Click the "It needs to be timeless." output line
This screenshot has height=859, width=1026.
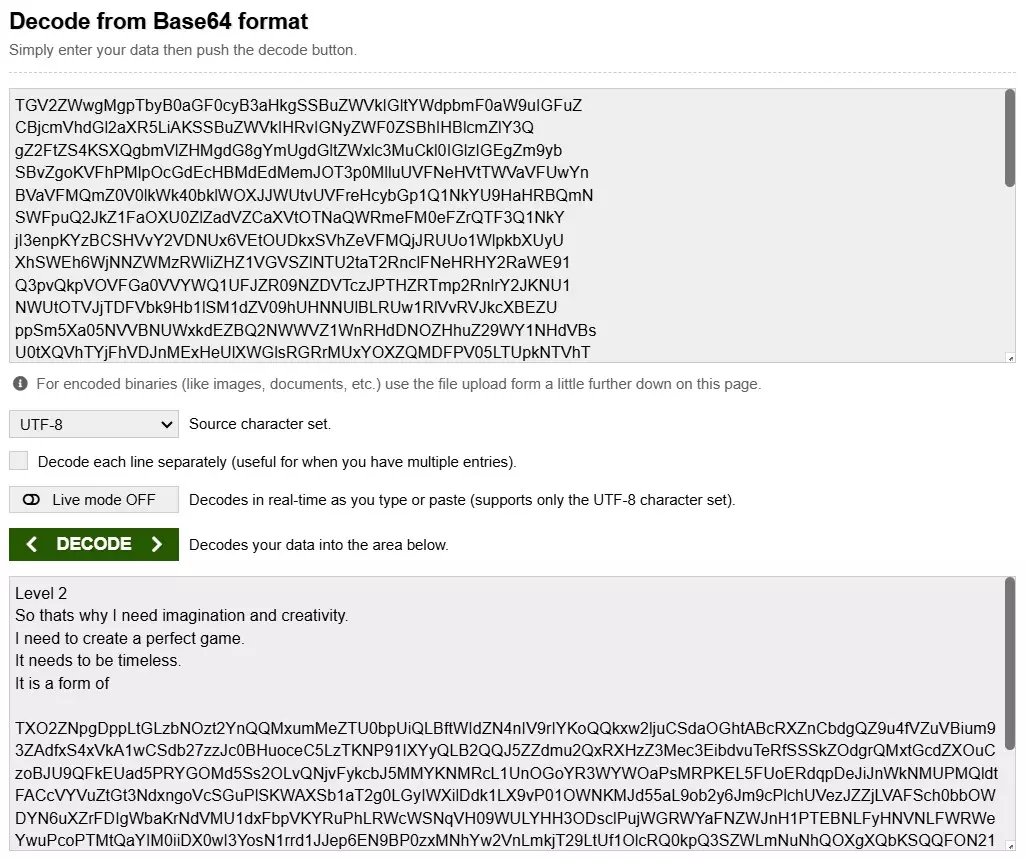(98, 661)
